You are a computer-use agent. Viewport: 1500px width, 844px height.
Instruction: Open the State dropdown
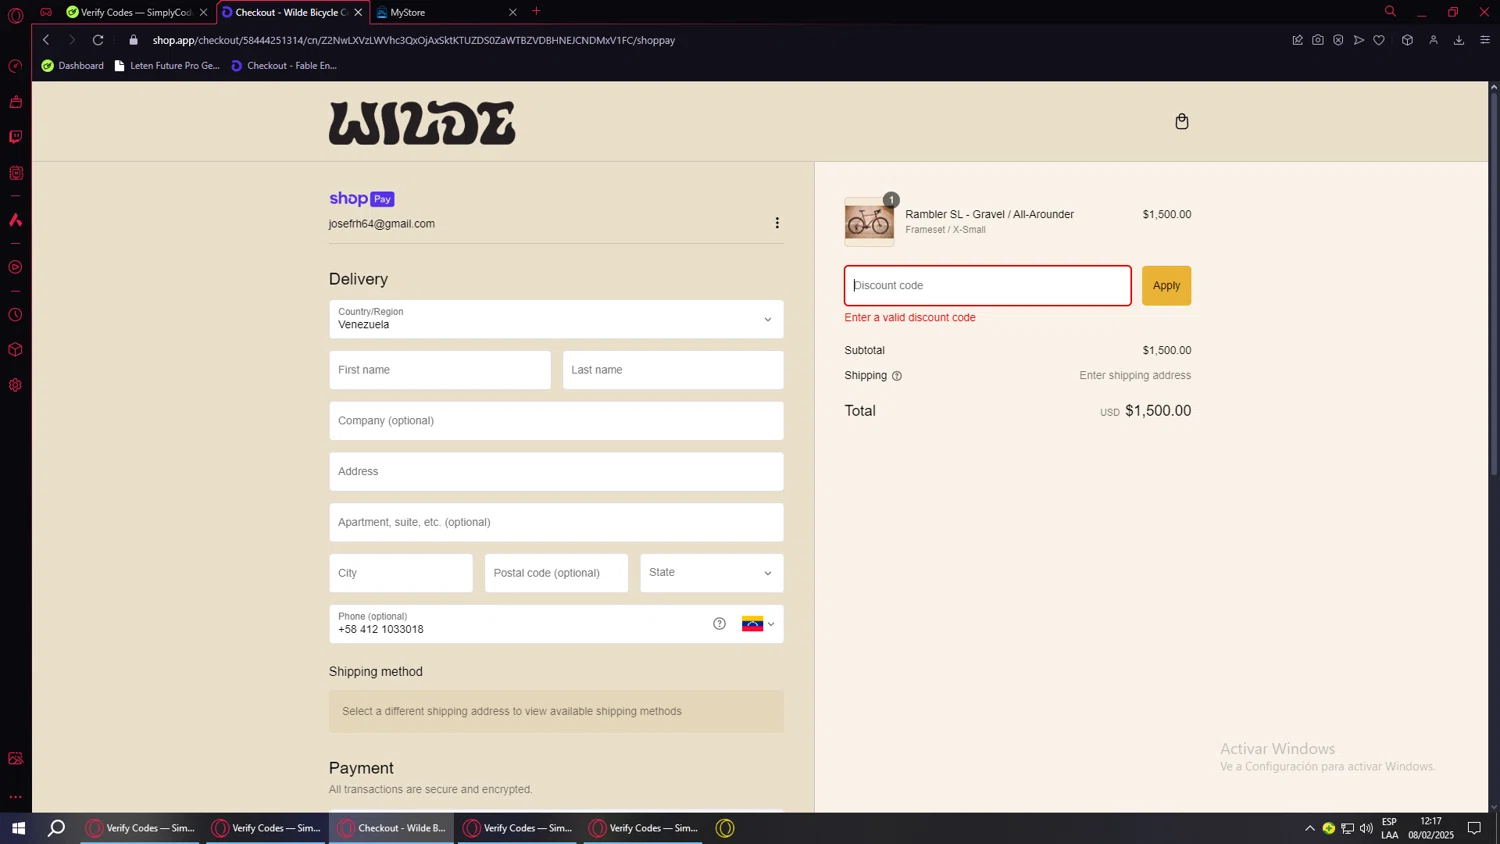coord(711,573)
